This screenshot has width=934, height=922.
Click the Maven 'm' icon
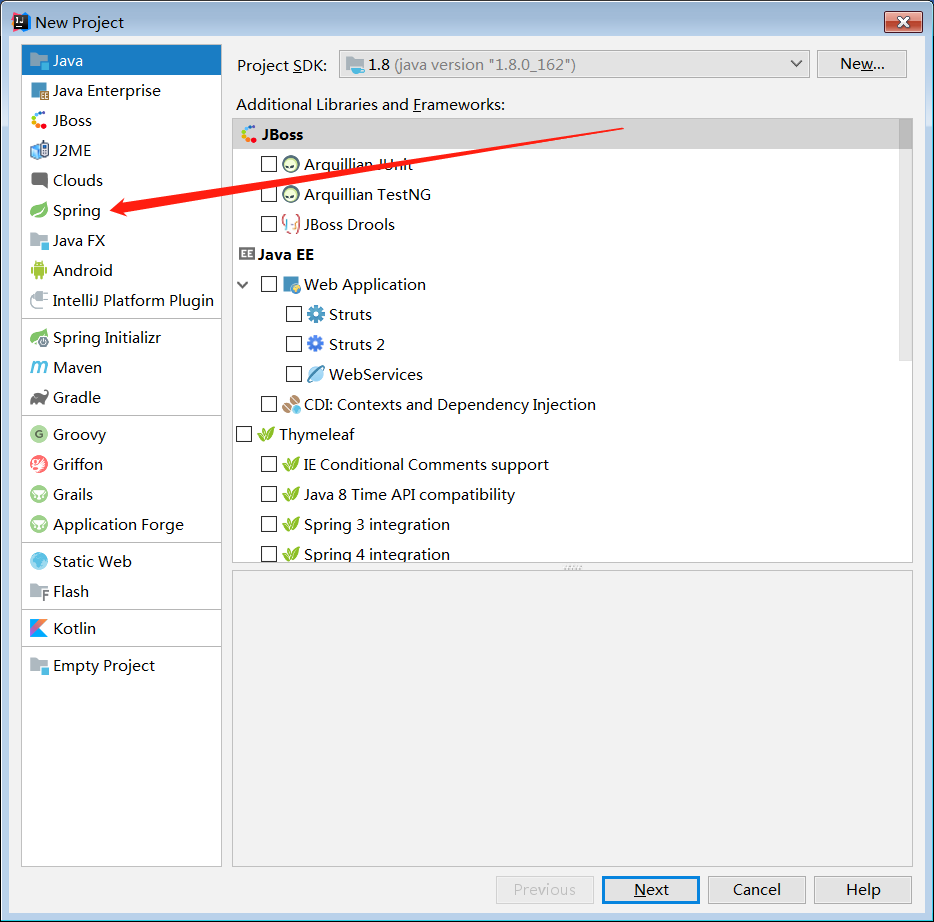(39, 367)
